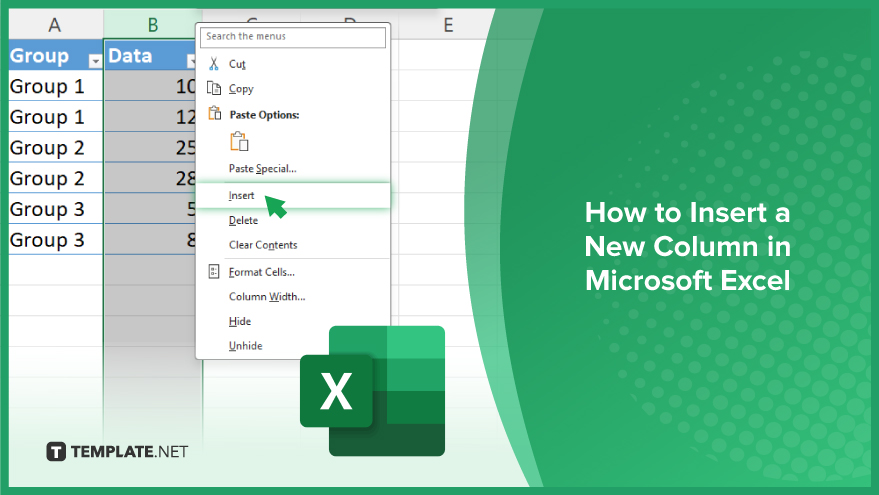Click the Paste Options clipboard icon
This screenshot has height=495, width=879.
(x=215, y=114)
